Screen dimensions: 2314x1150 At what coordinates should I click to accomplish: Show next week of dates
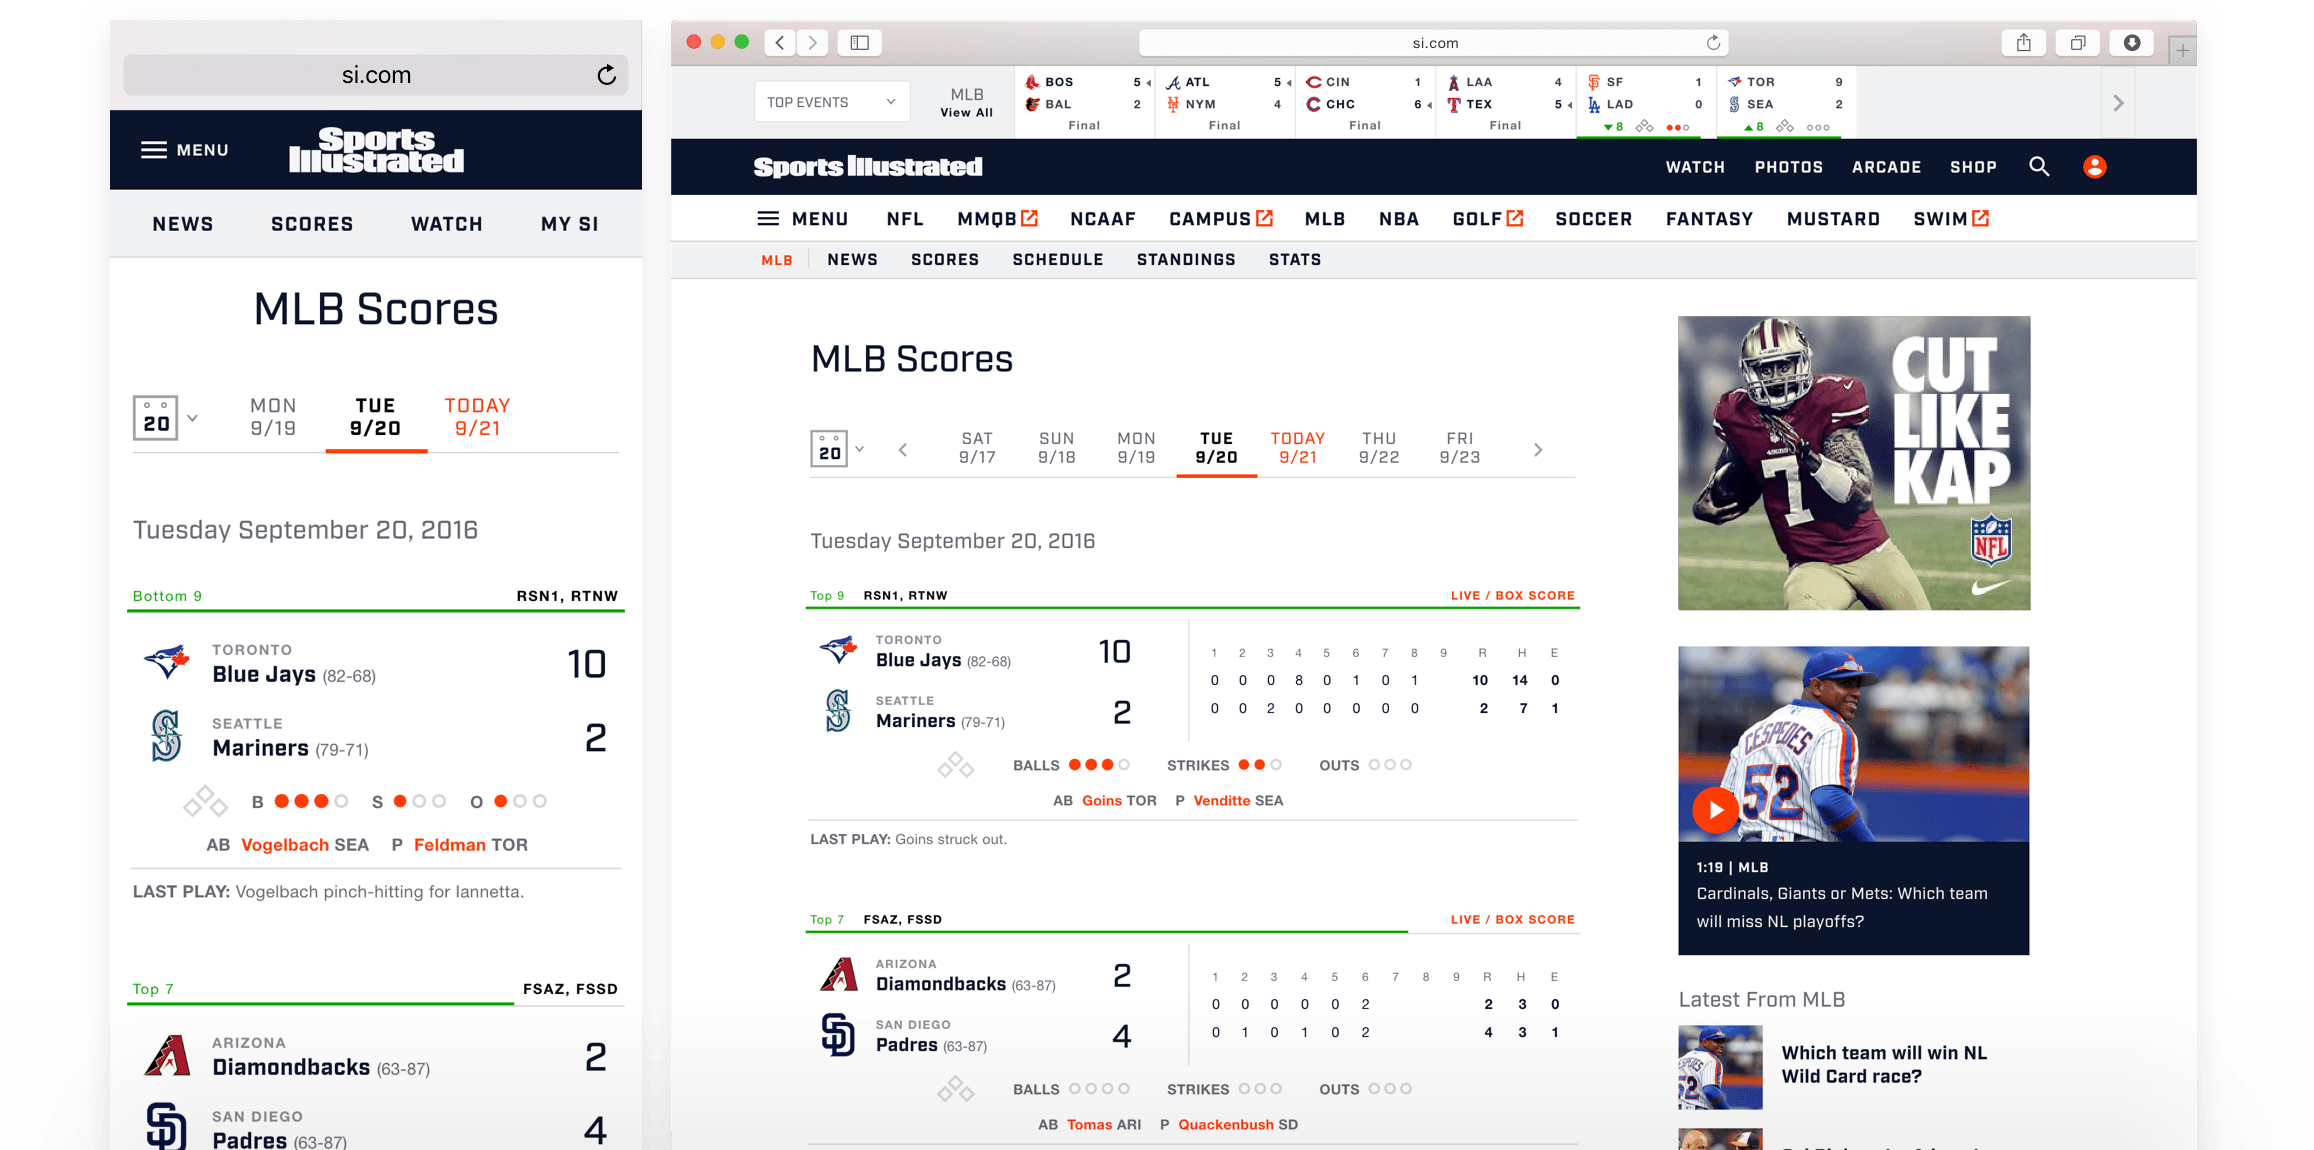click(1538, 450)
